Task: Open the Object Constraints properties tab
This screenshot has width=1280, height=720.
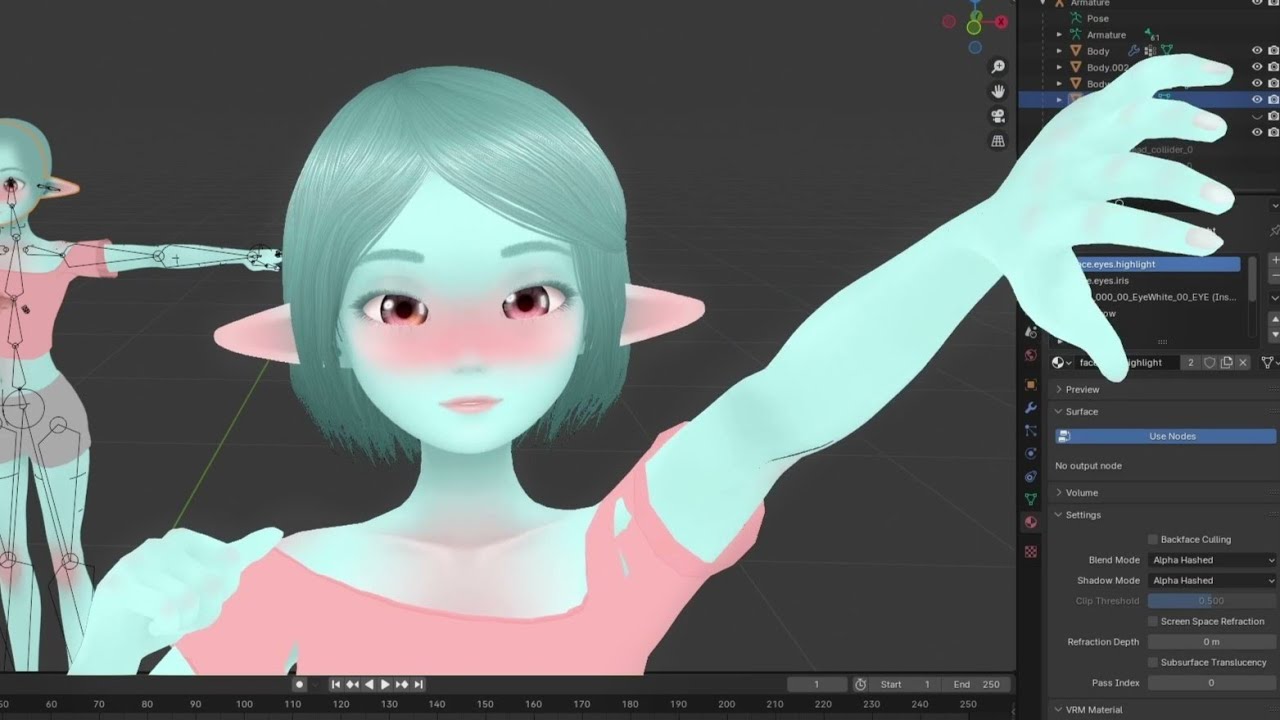Action: coord(1031,476)
